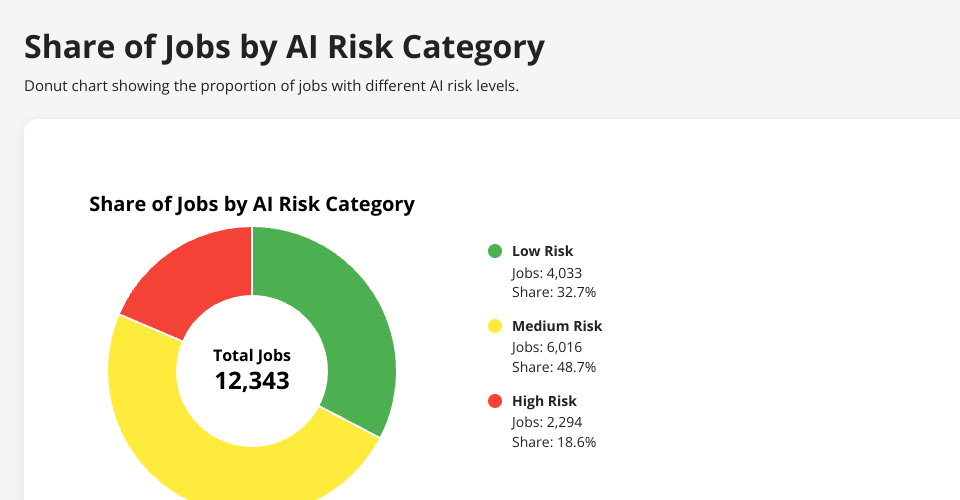Click the red High Risk legend dot

(x=494, y=401)
